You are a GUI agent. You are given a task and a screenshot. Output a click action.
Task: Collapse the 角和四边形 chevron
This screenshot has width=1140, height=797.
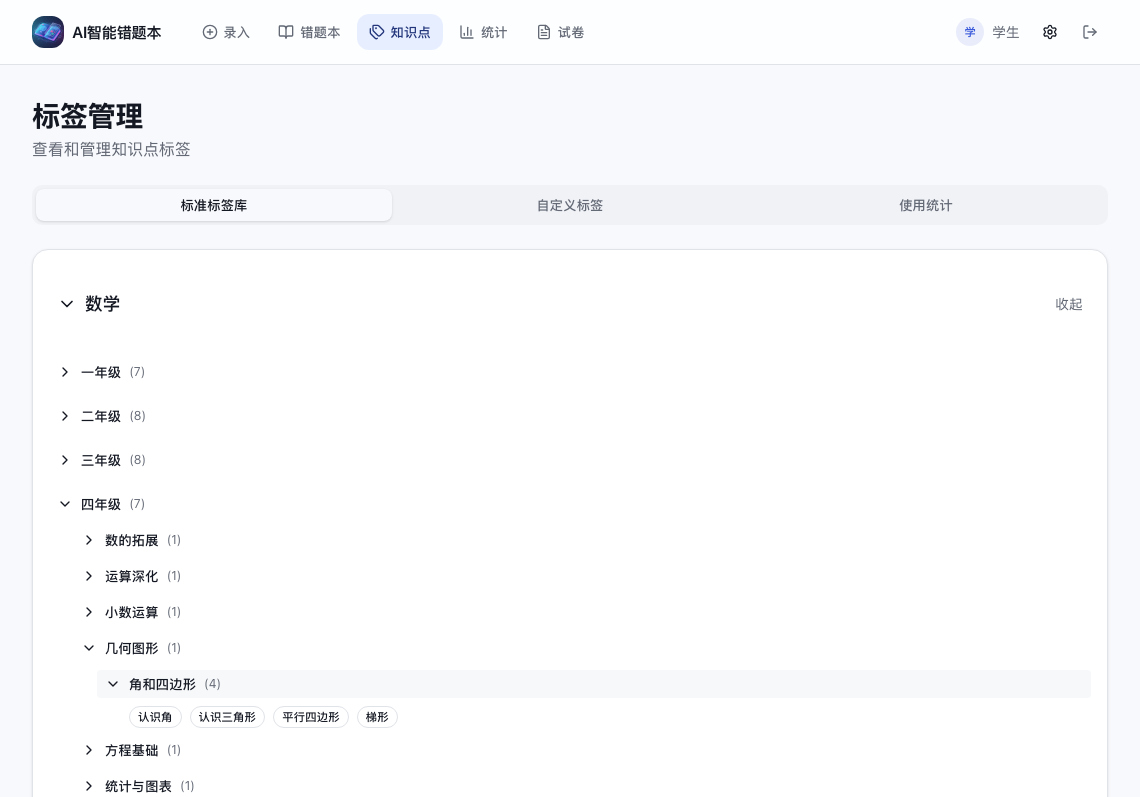(113, 684)
